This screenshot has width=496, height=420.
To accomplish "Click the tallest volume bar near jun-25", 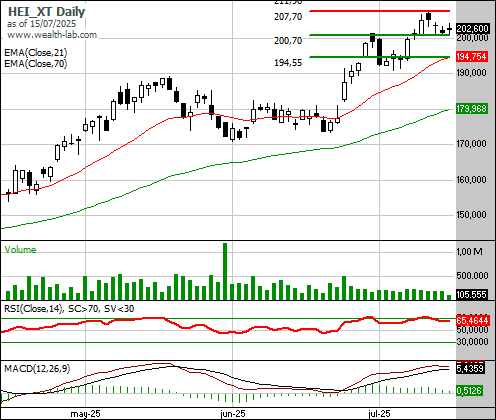I will 225,271.
